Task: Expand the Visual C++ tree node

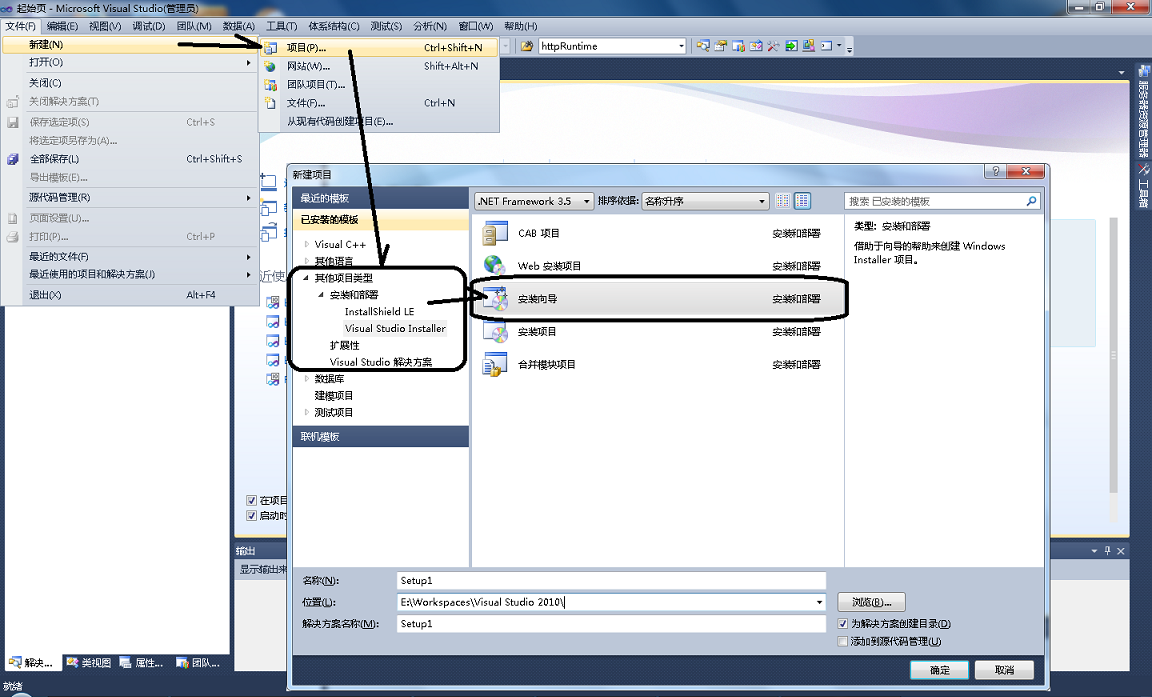Action: click(x=306, y=244)
